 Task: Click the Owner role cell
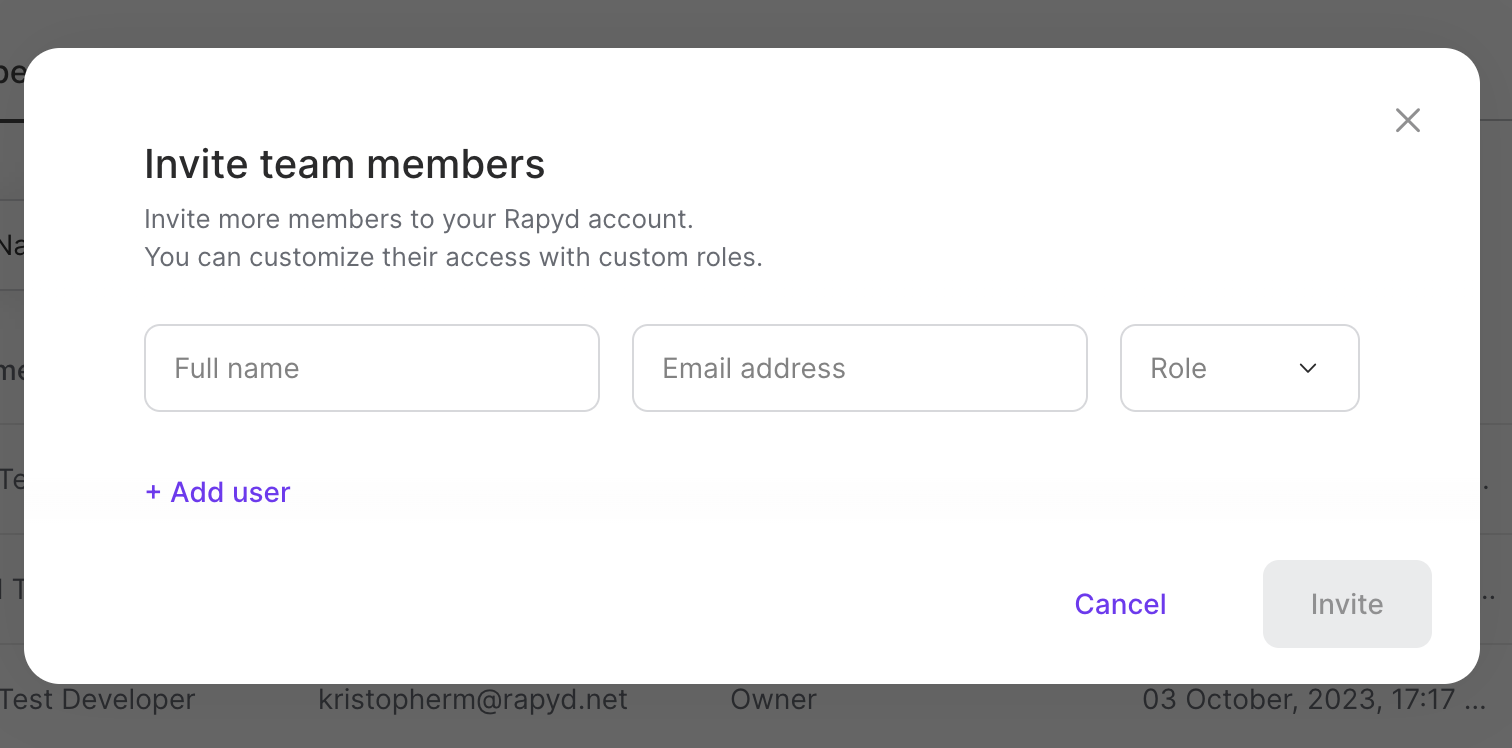click(773, 700)
